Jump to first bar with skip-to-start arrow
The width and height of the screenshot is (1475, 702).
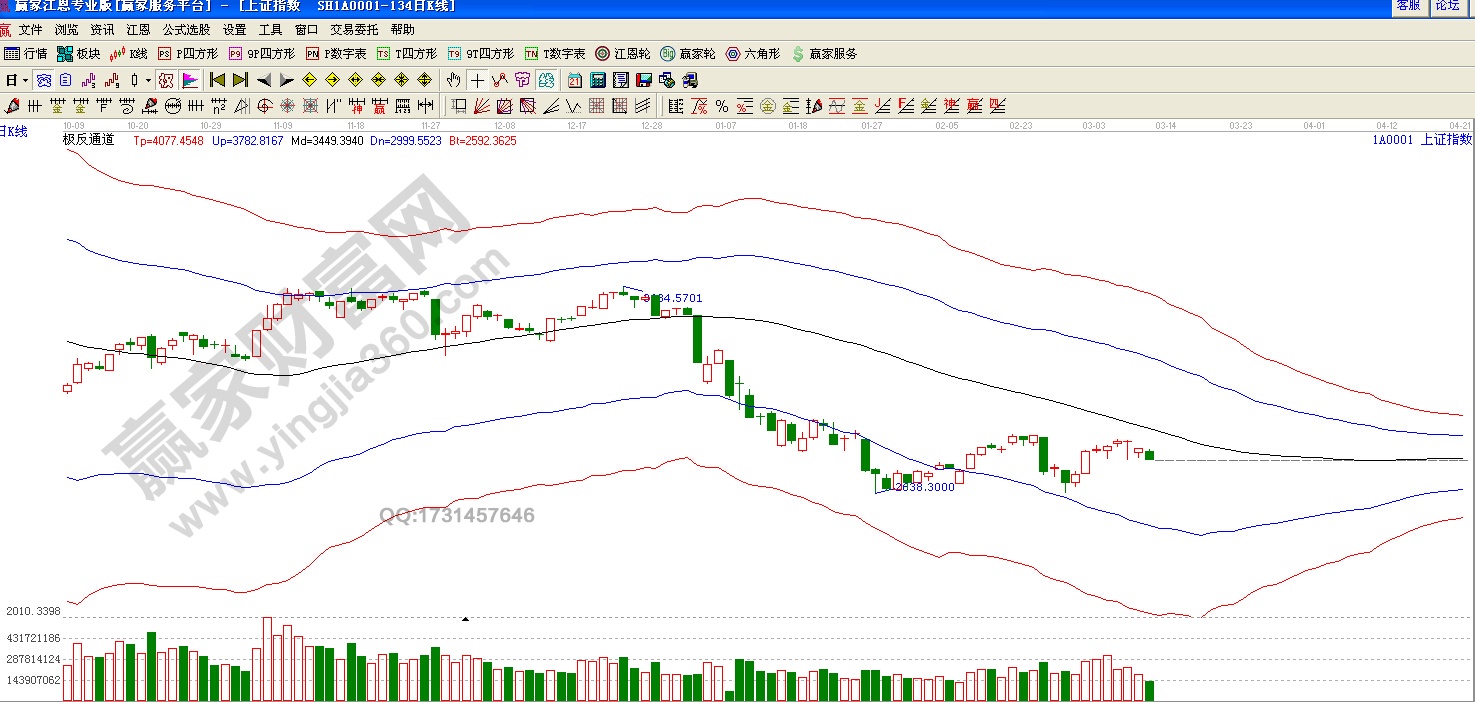pyautogui.click(x=217, y=80)
